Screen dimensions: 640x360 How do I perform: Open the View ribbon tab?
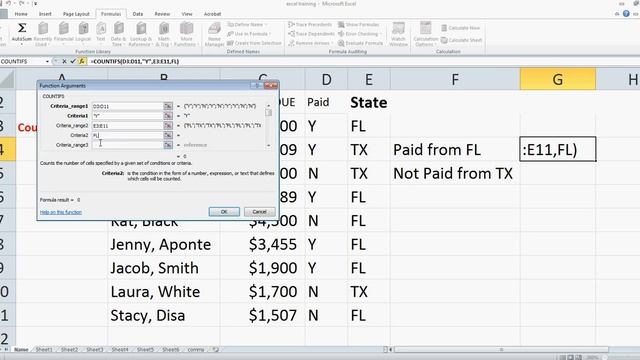[x=187, y=14]
